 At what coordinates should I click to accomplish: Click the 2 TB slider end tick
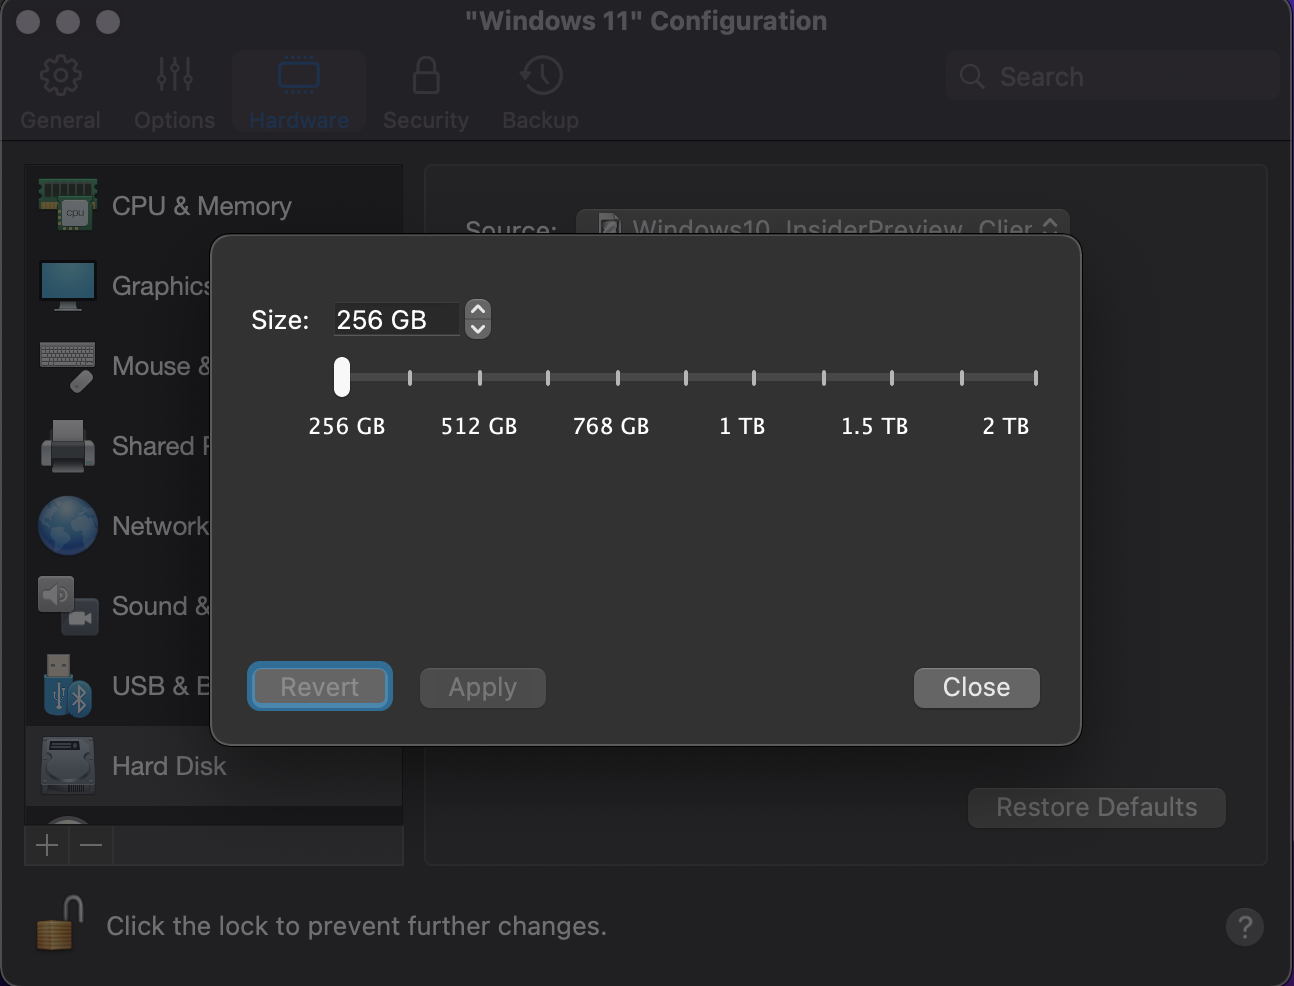[1036, 378]
